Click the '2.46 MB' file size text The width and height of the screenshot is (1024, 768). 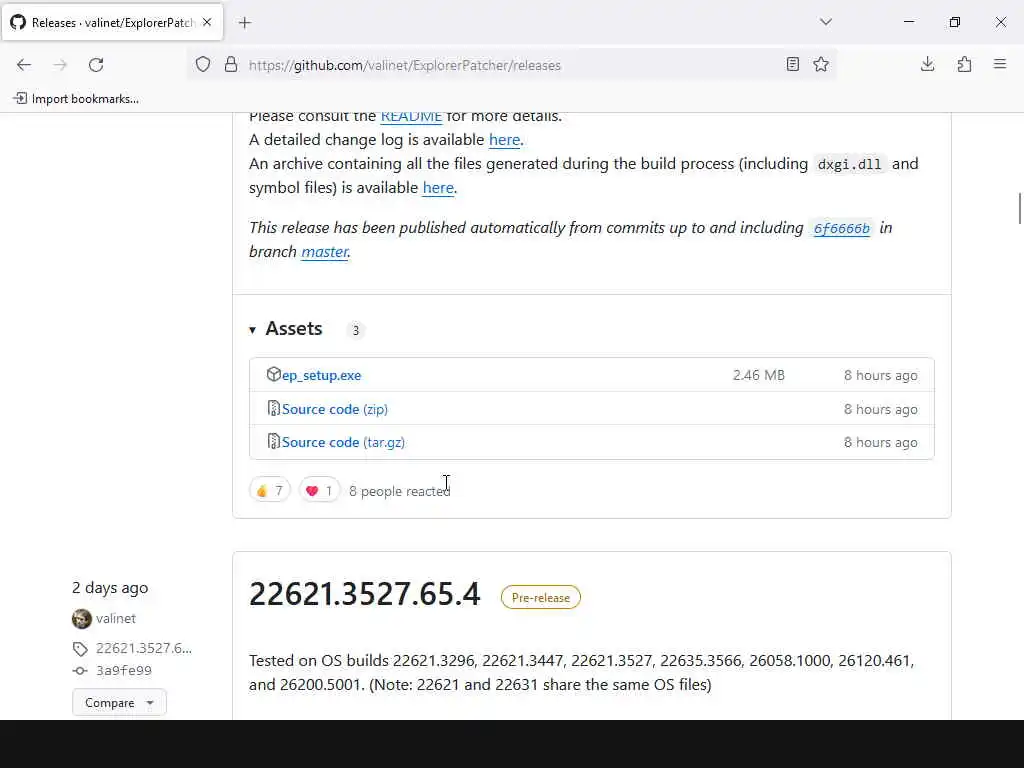[x=759, y=375]
